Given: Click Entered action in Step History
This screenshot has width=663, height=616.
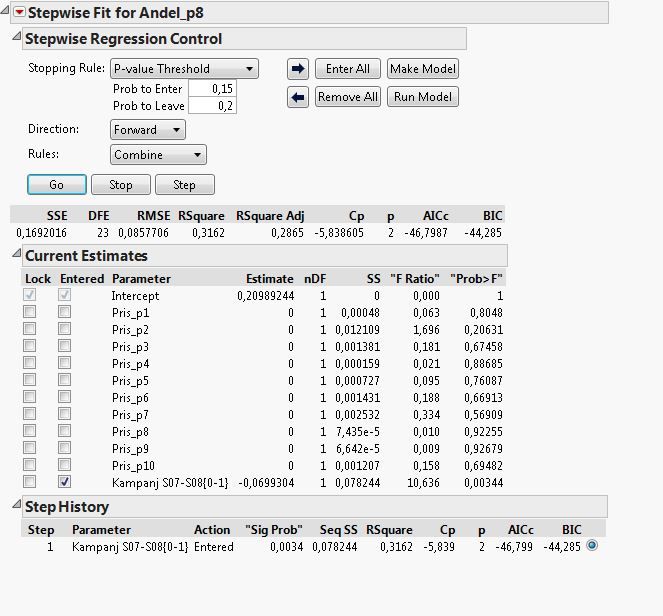Looking at the screenshot, I should coord(214,547).
